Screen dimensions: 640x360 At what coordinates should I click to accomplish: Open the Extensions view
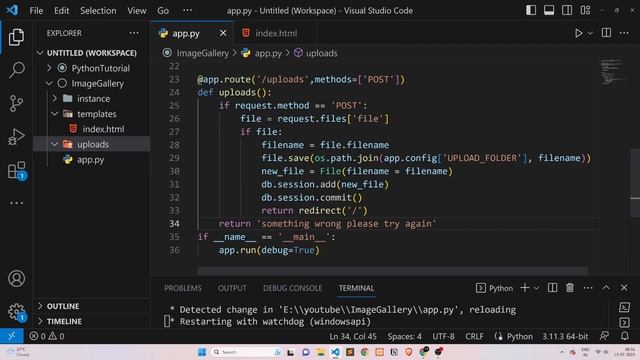(16, 170)
